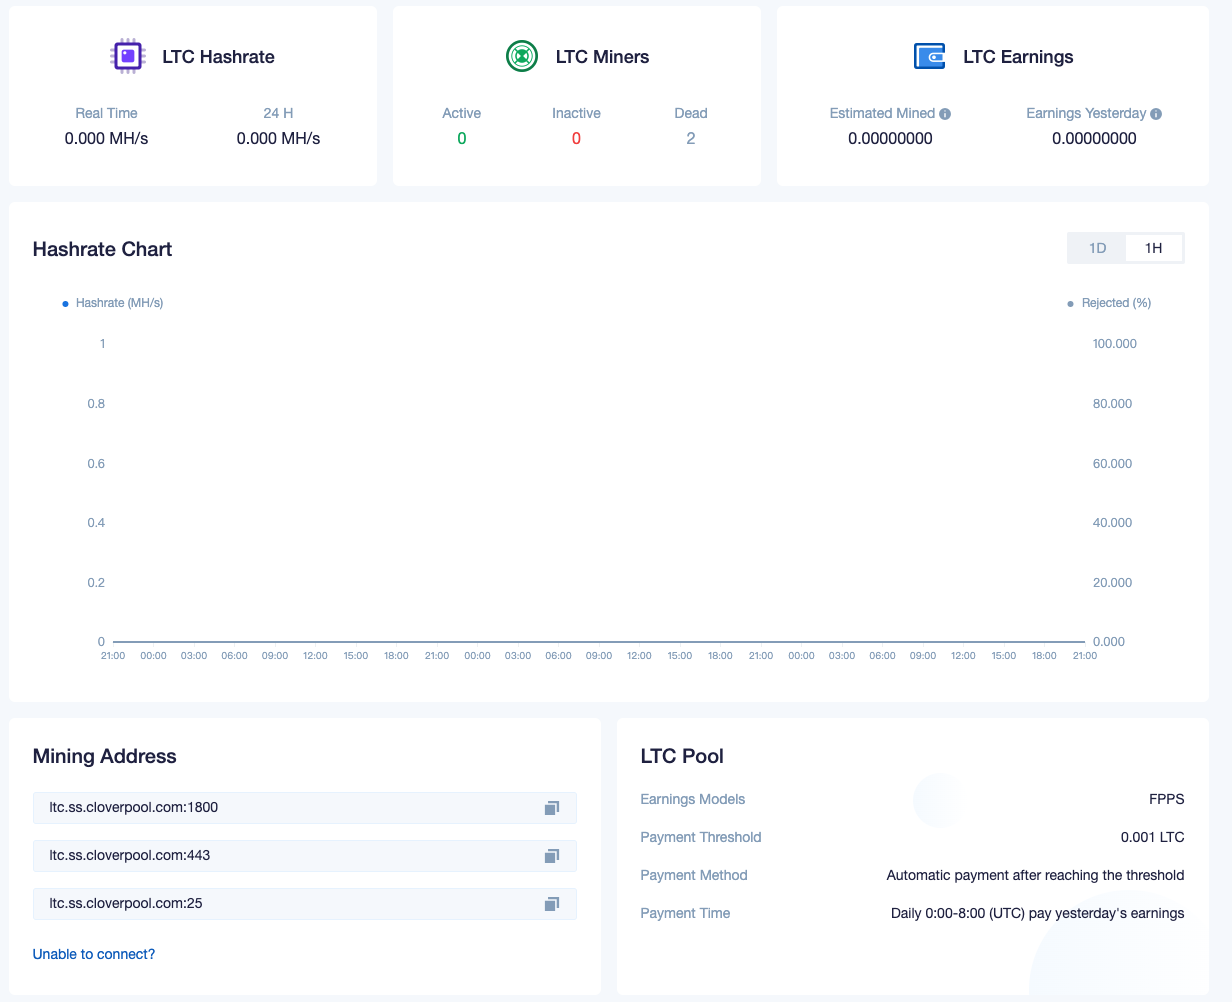Toggle the Hashrate (MH/s) legend series
This screenshot has width=1232, height=1002.
click(x=113, y=303)
